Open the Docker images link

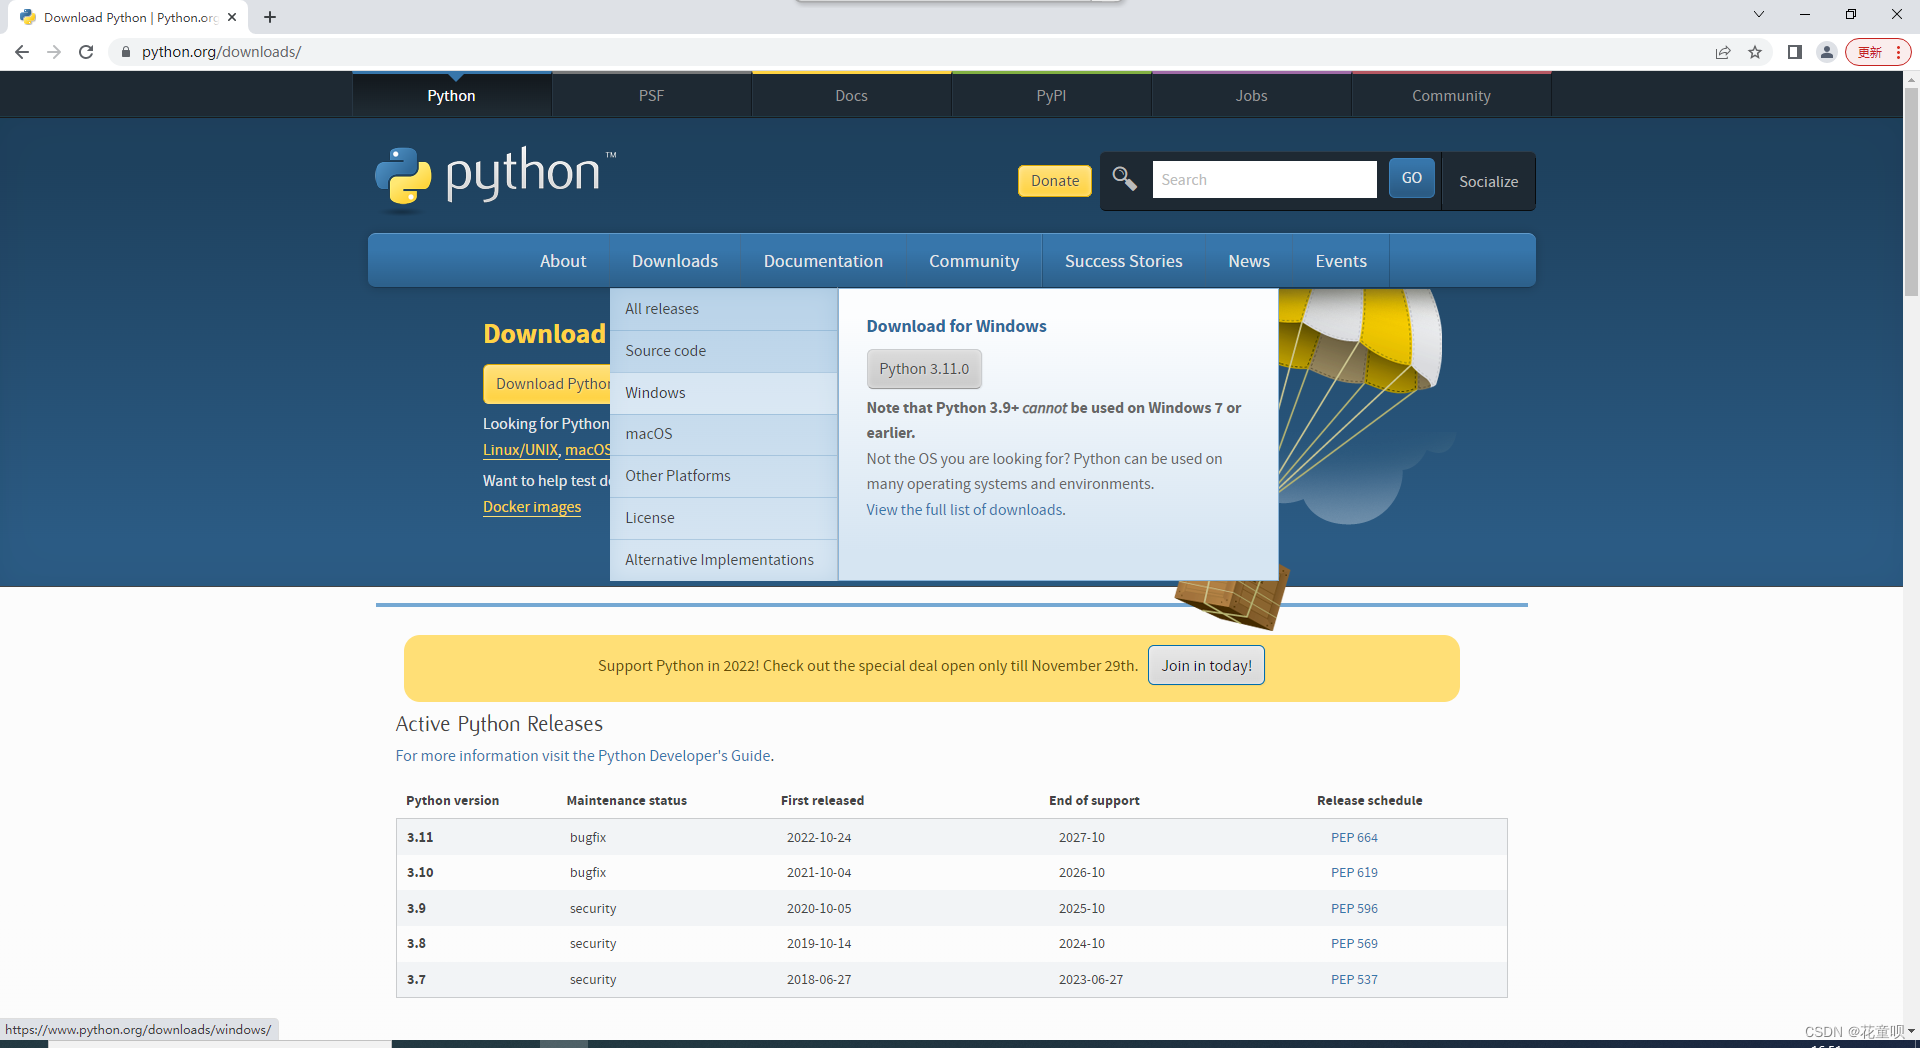coord(532,507)
